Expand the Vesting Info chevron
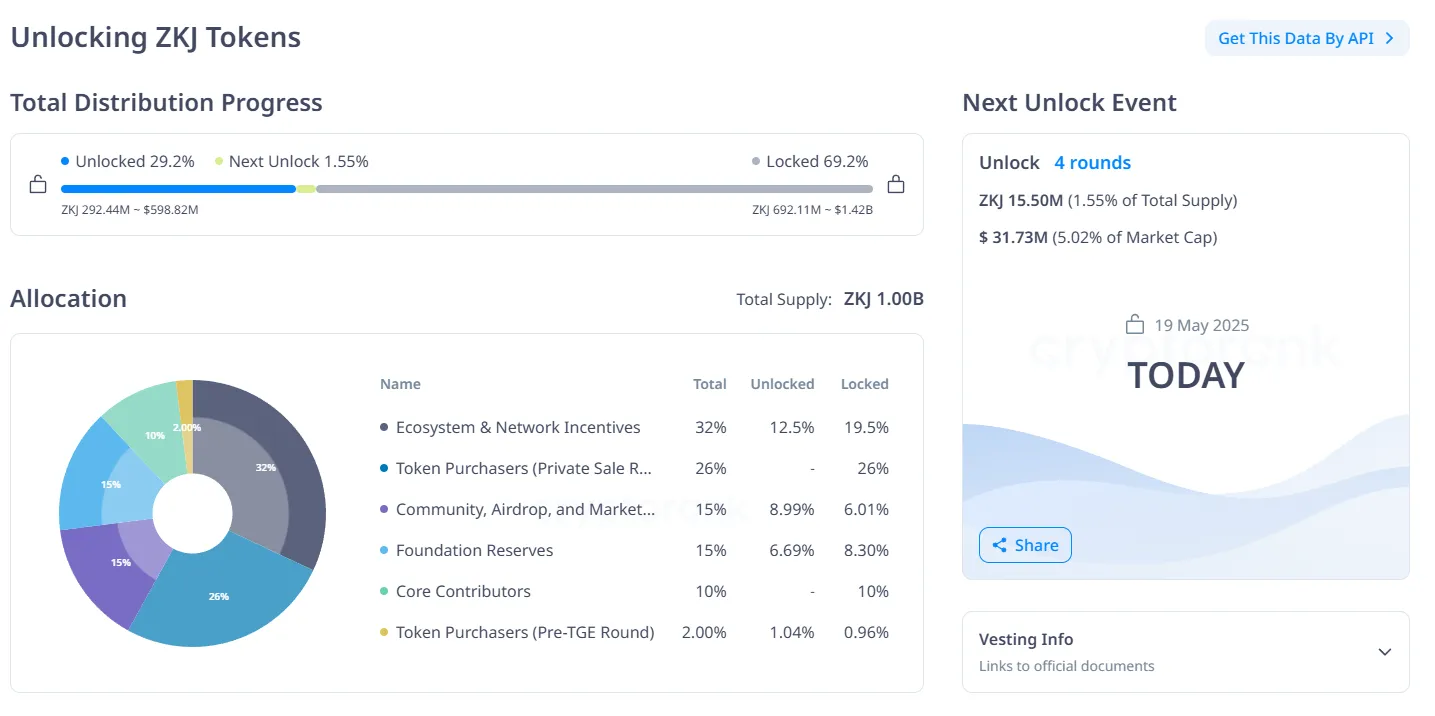 click(1384, 652)
